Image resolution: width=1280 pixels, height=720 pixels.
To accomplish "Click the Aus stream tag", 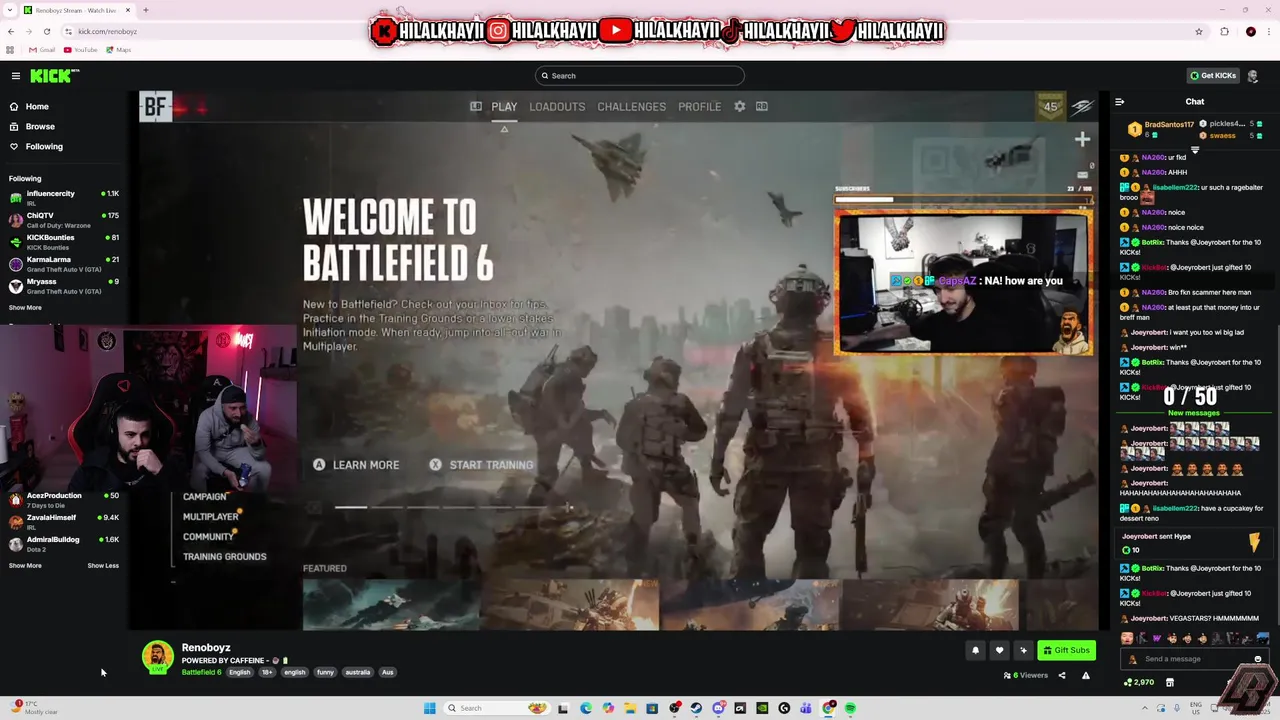I will 387,673.
